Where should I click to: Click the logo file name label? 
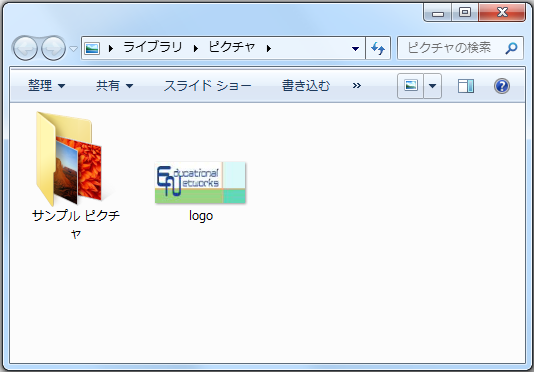point(201,216)
